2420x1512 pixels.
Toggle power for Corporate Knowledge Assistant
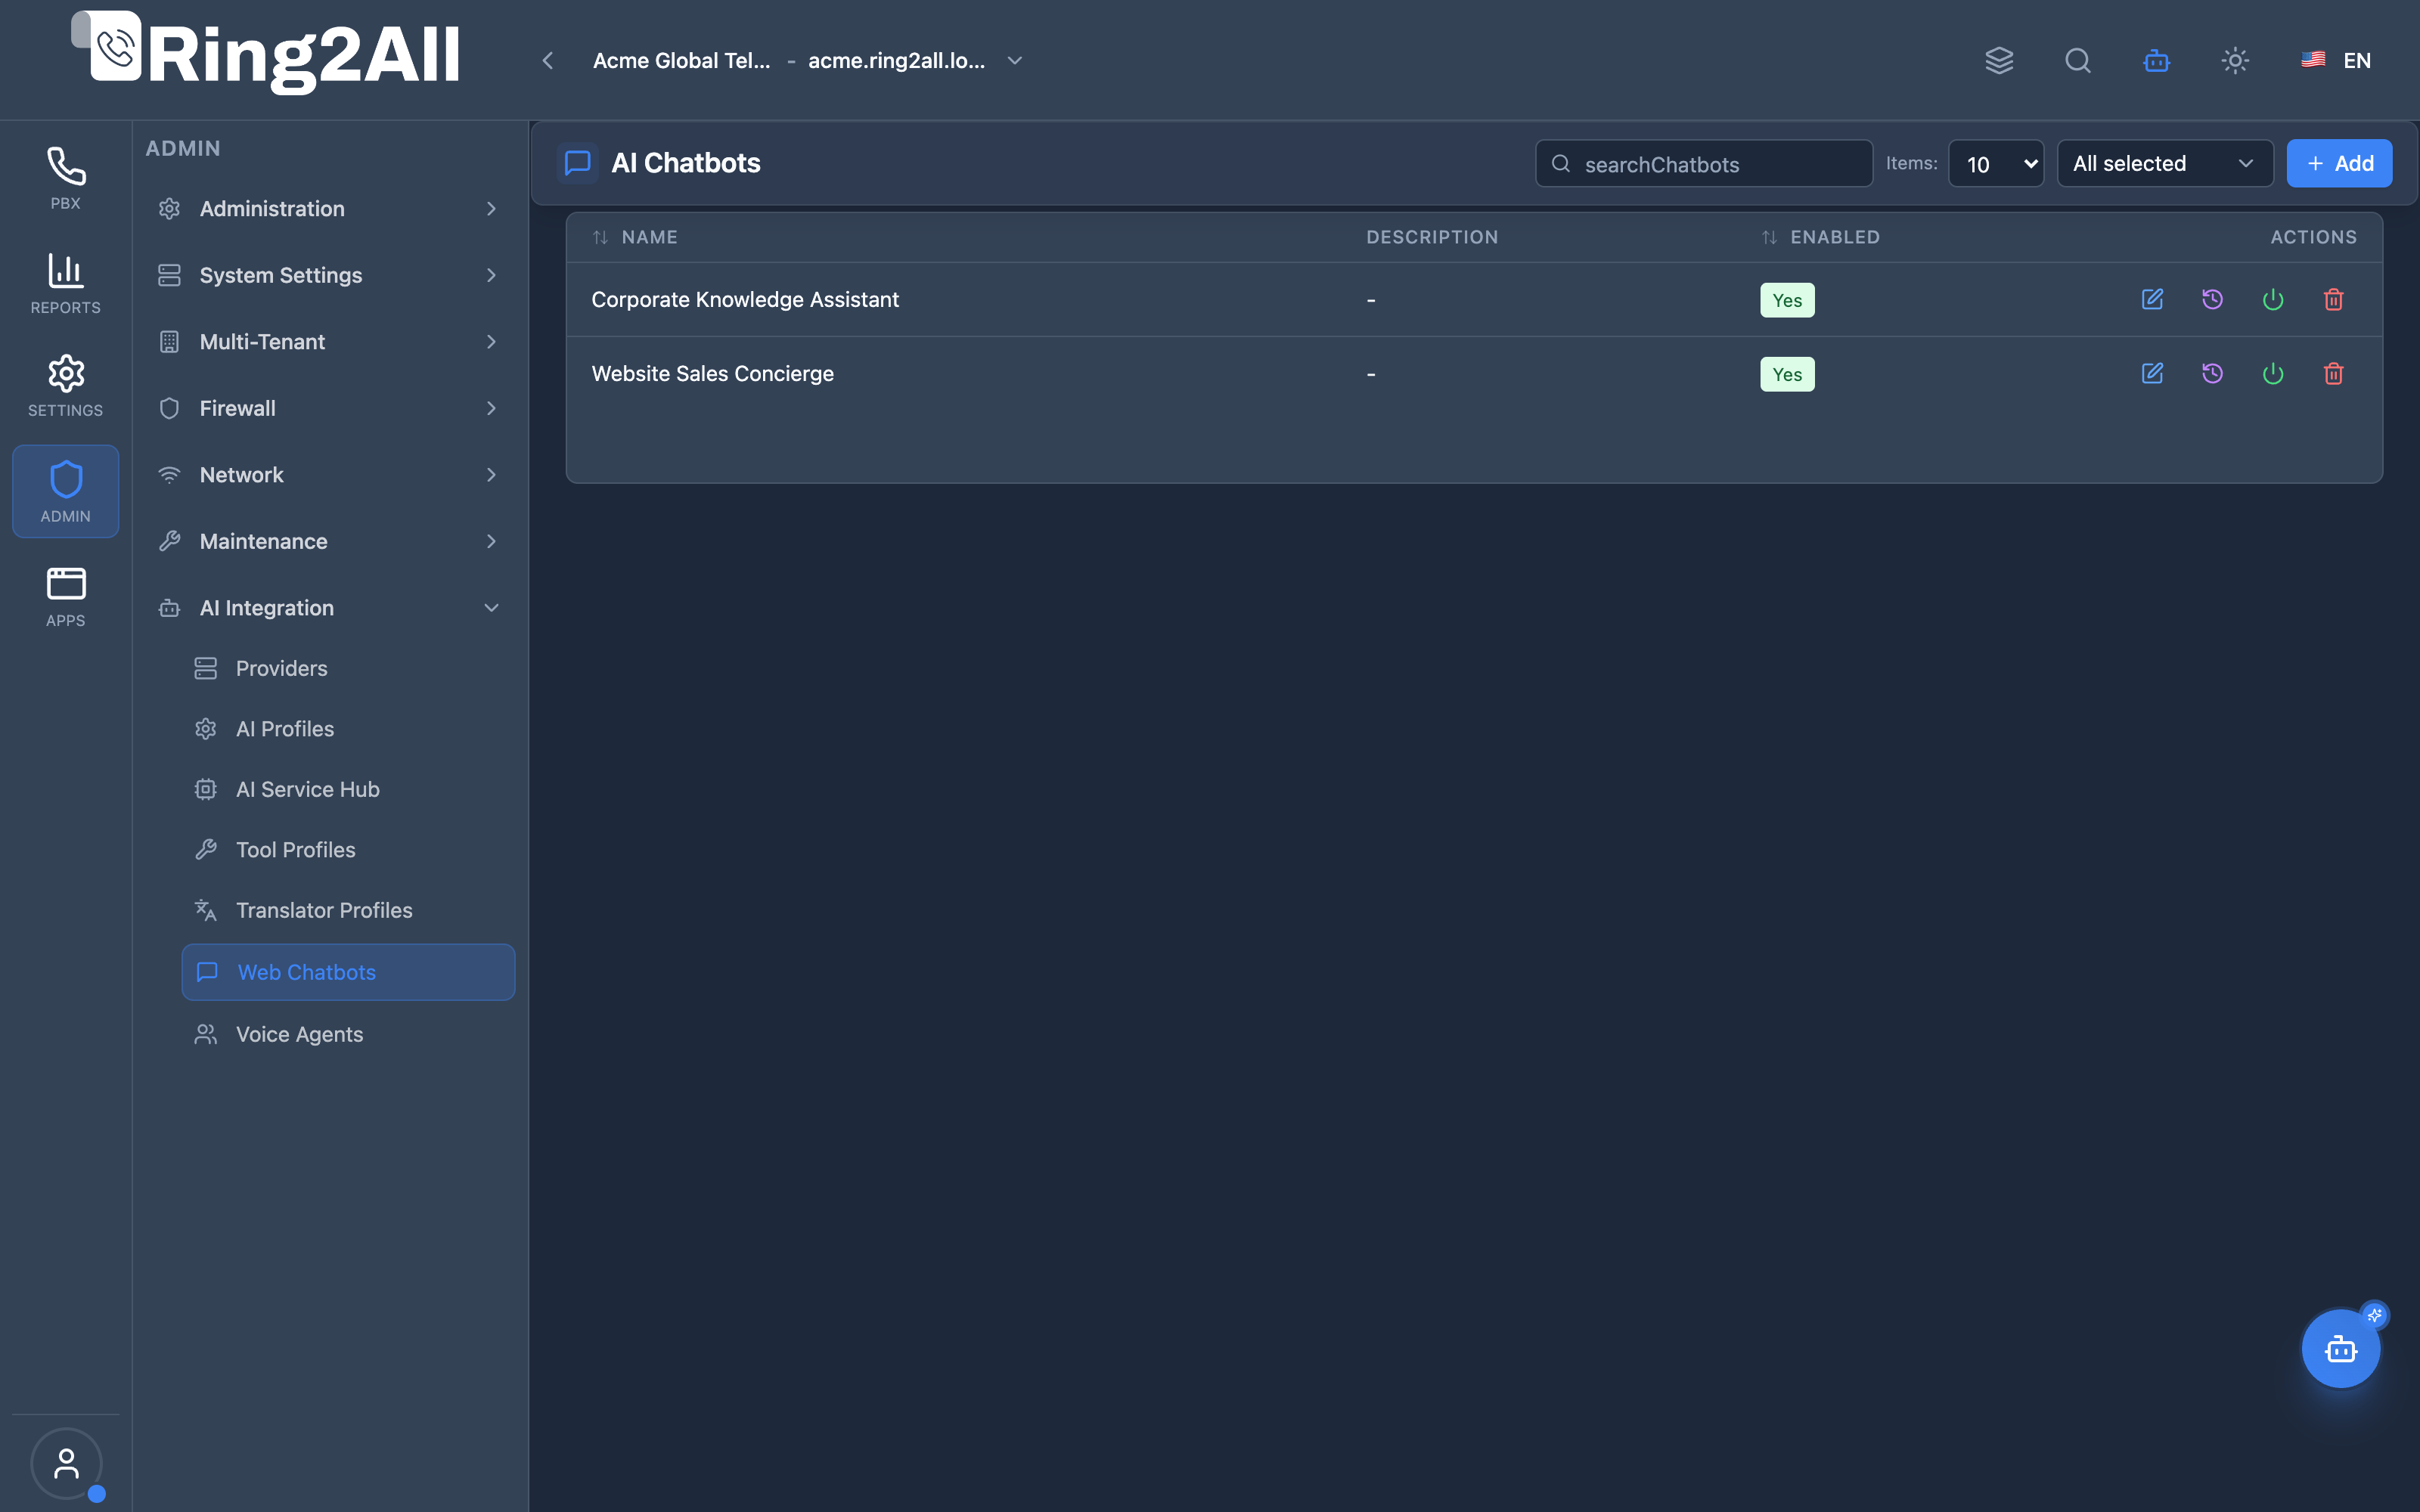click(2273, 299)
